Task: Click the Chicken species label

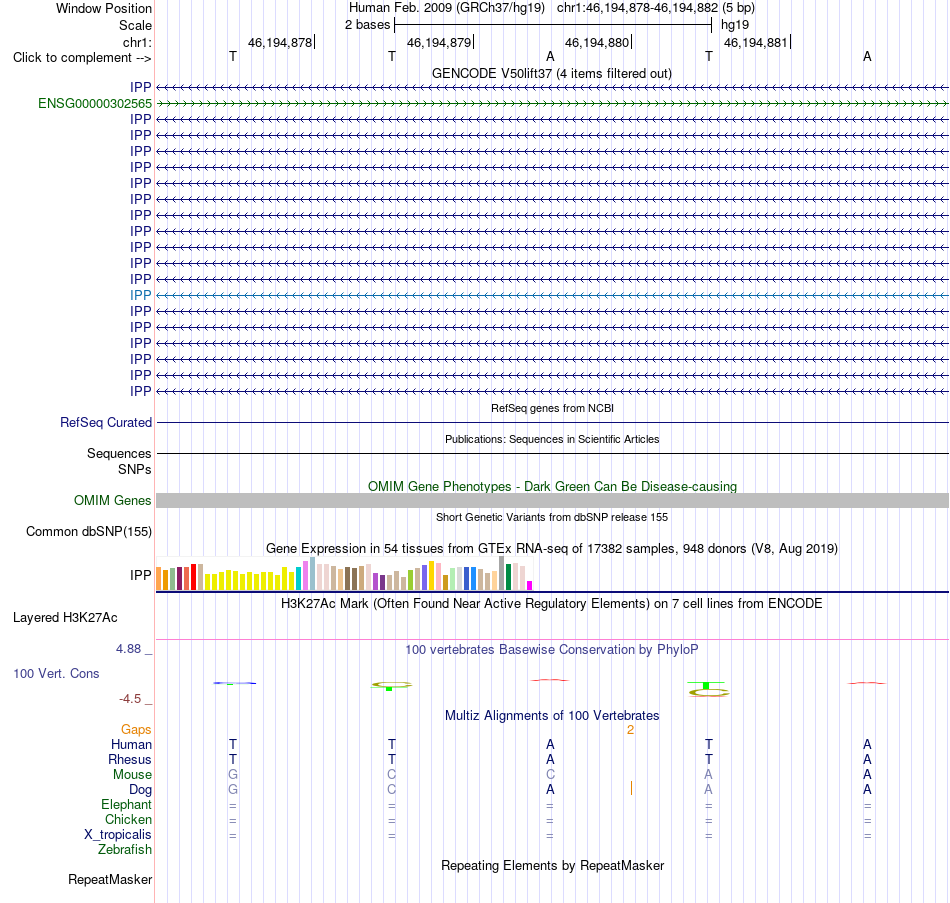Action: pos(128,820)
